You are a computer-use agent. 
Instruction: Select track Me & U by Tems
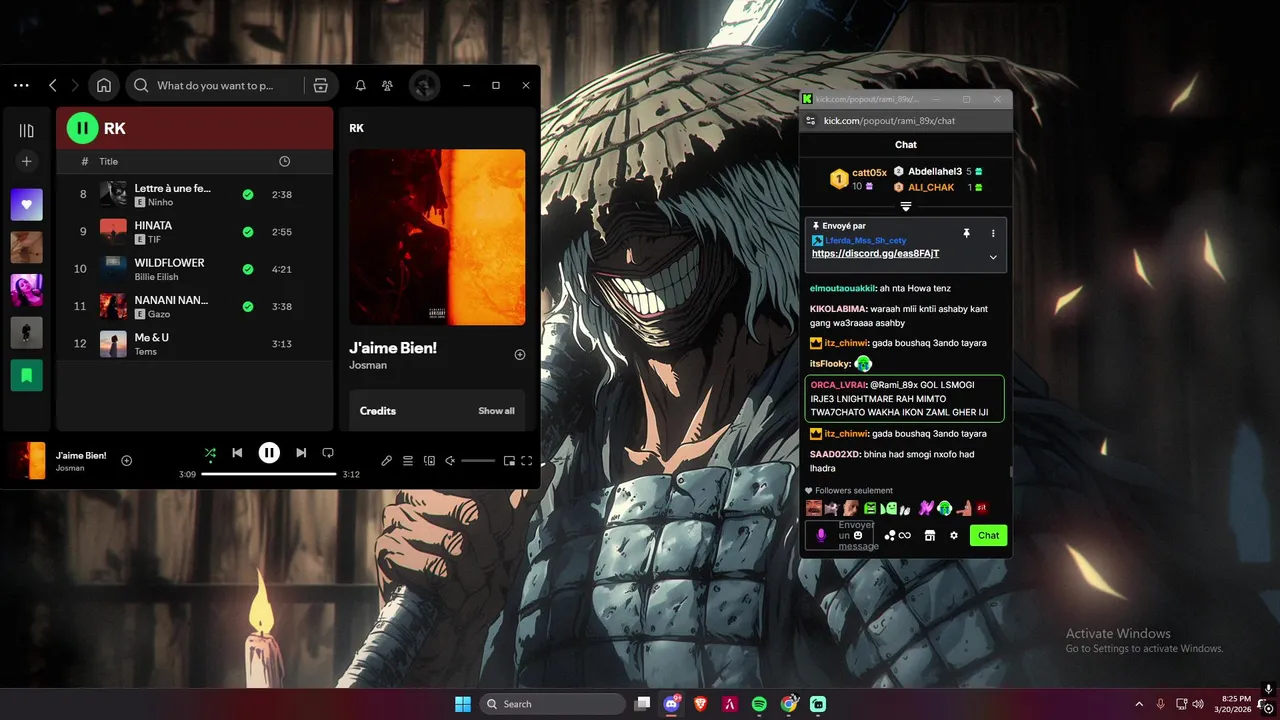click(194, 344)
